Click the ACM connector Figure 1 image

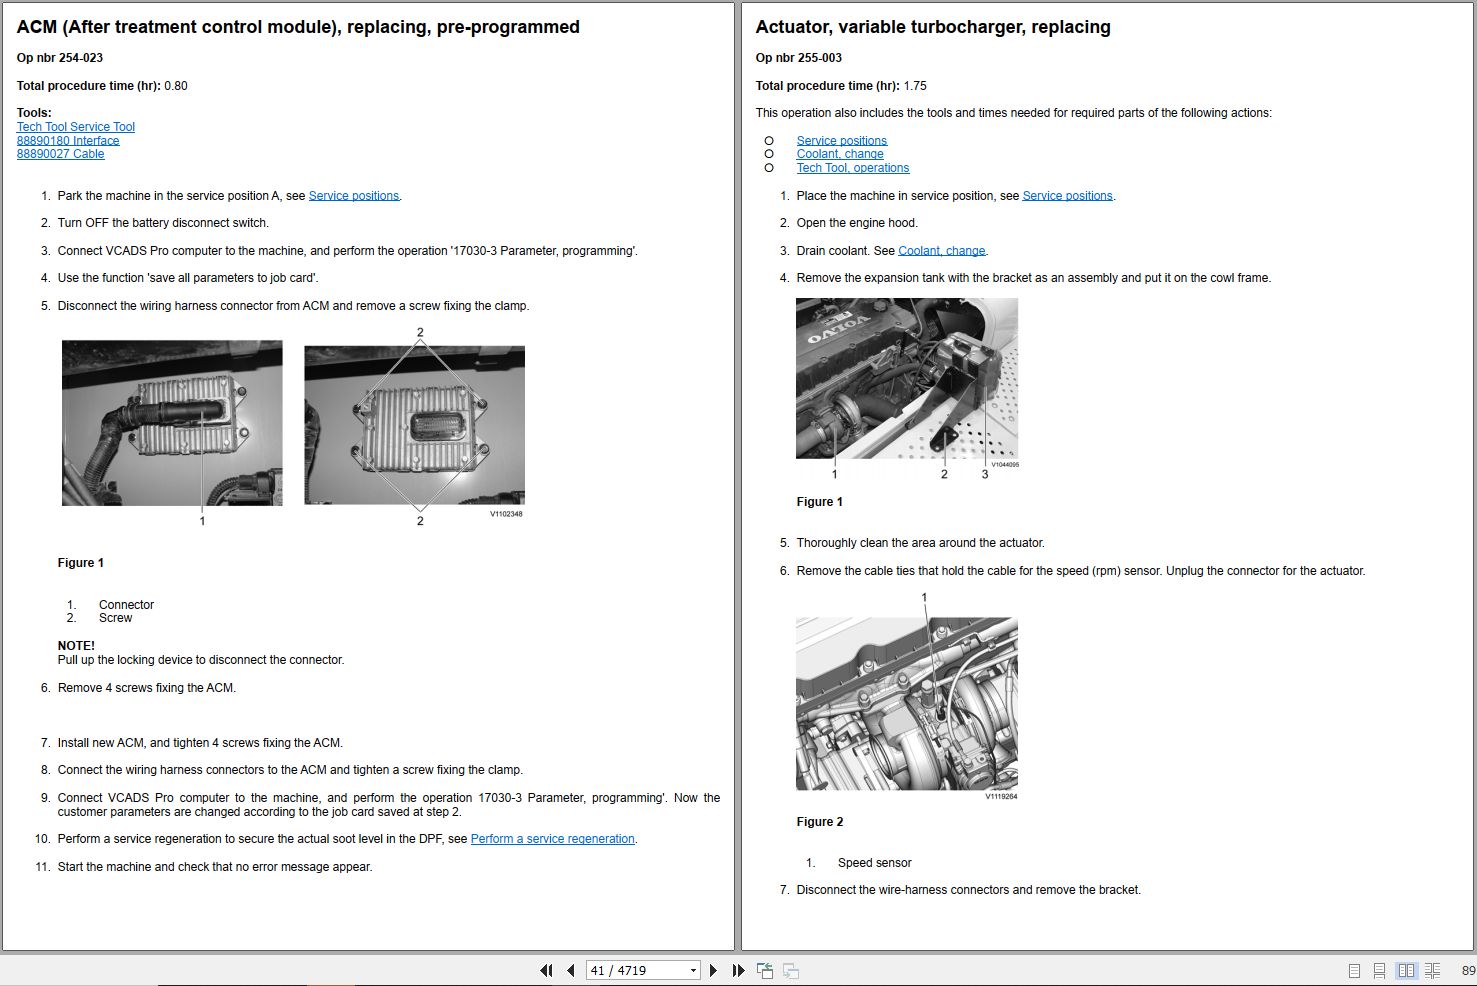click(x=293, y=425)
